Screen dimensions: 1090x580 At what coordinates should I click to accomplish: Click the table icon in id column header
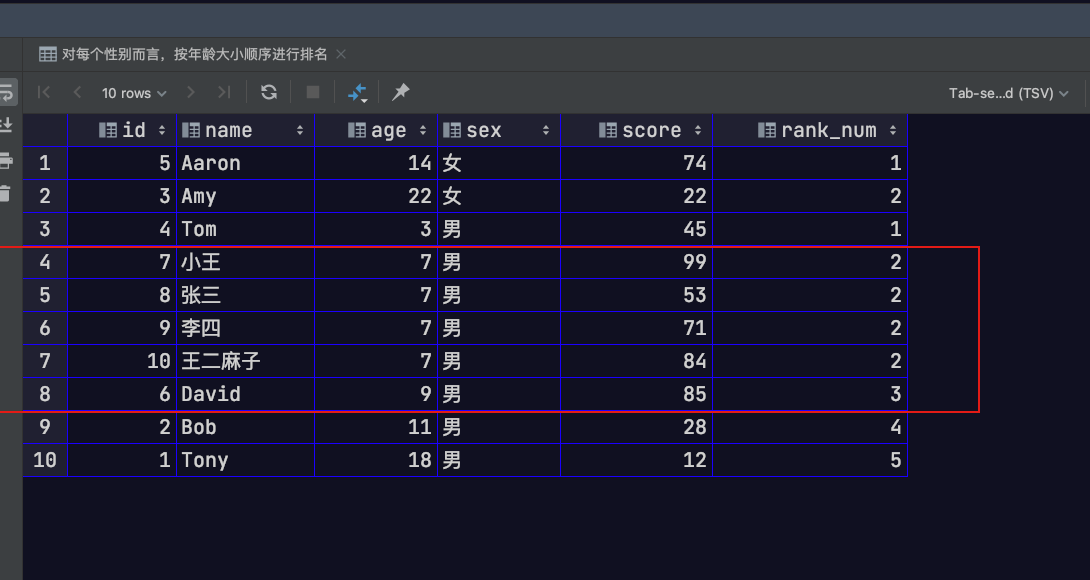coord(108,130)
